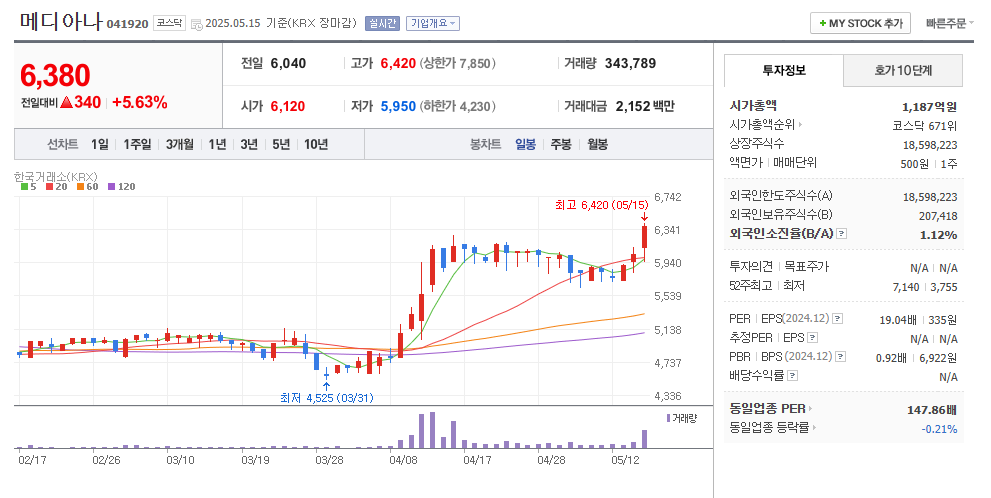991x498 pixels.
Task: Select the 10년 line chart
Action: click(316, 145)
